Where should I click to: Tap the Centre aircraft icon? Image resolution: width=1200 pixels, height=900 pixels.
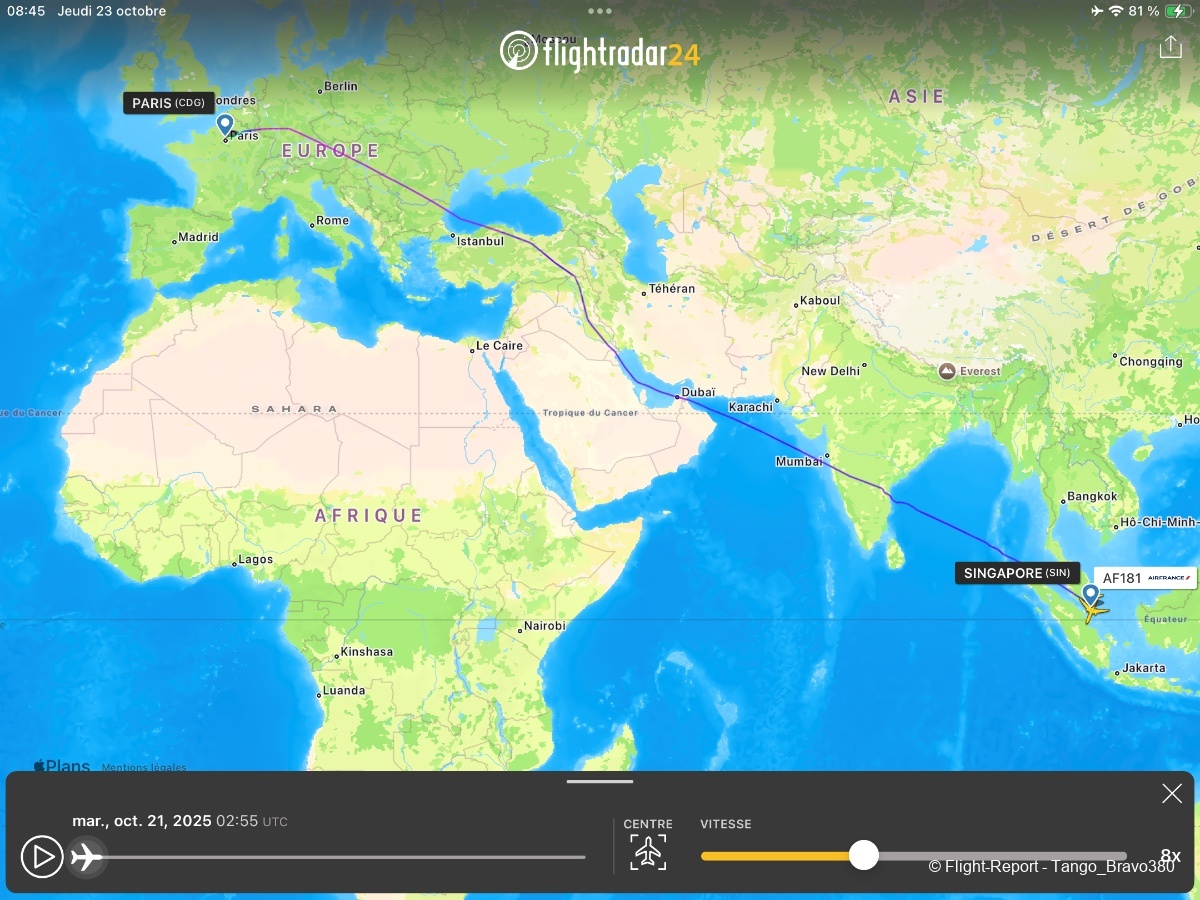click(648, 852)
